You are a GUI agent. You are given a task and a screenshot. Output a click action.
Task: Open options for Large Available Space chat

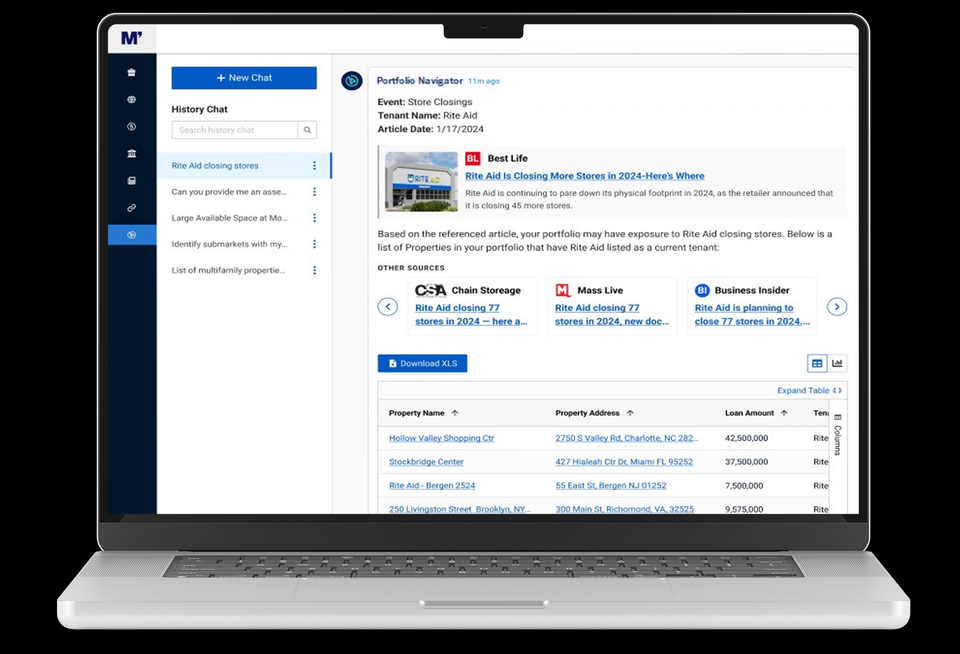pyautogui.click(x=314, y=218)
